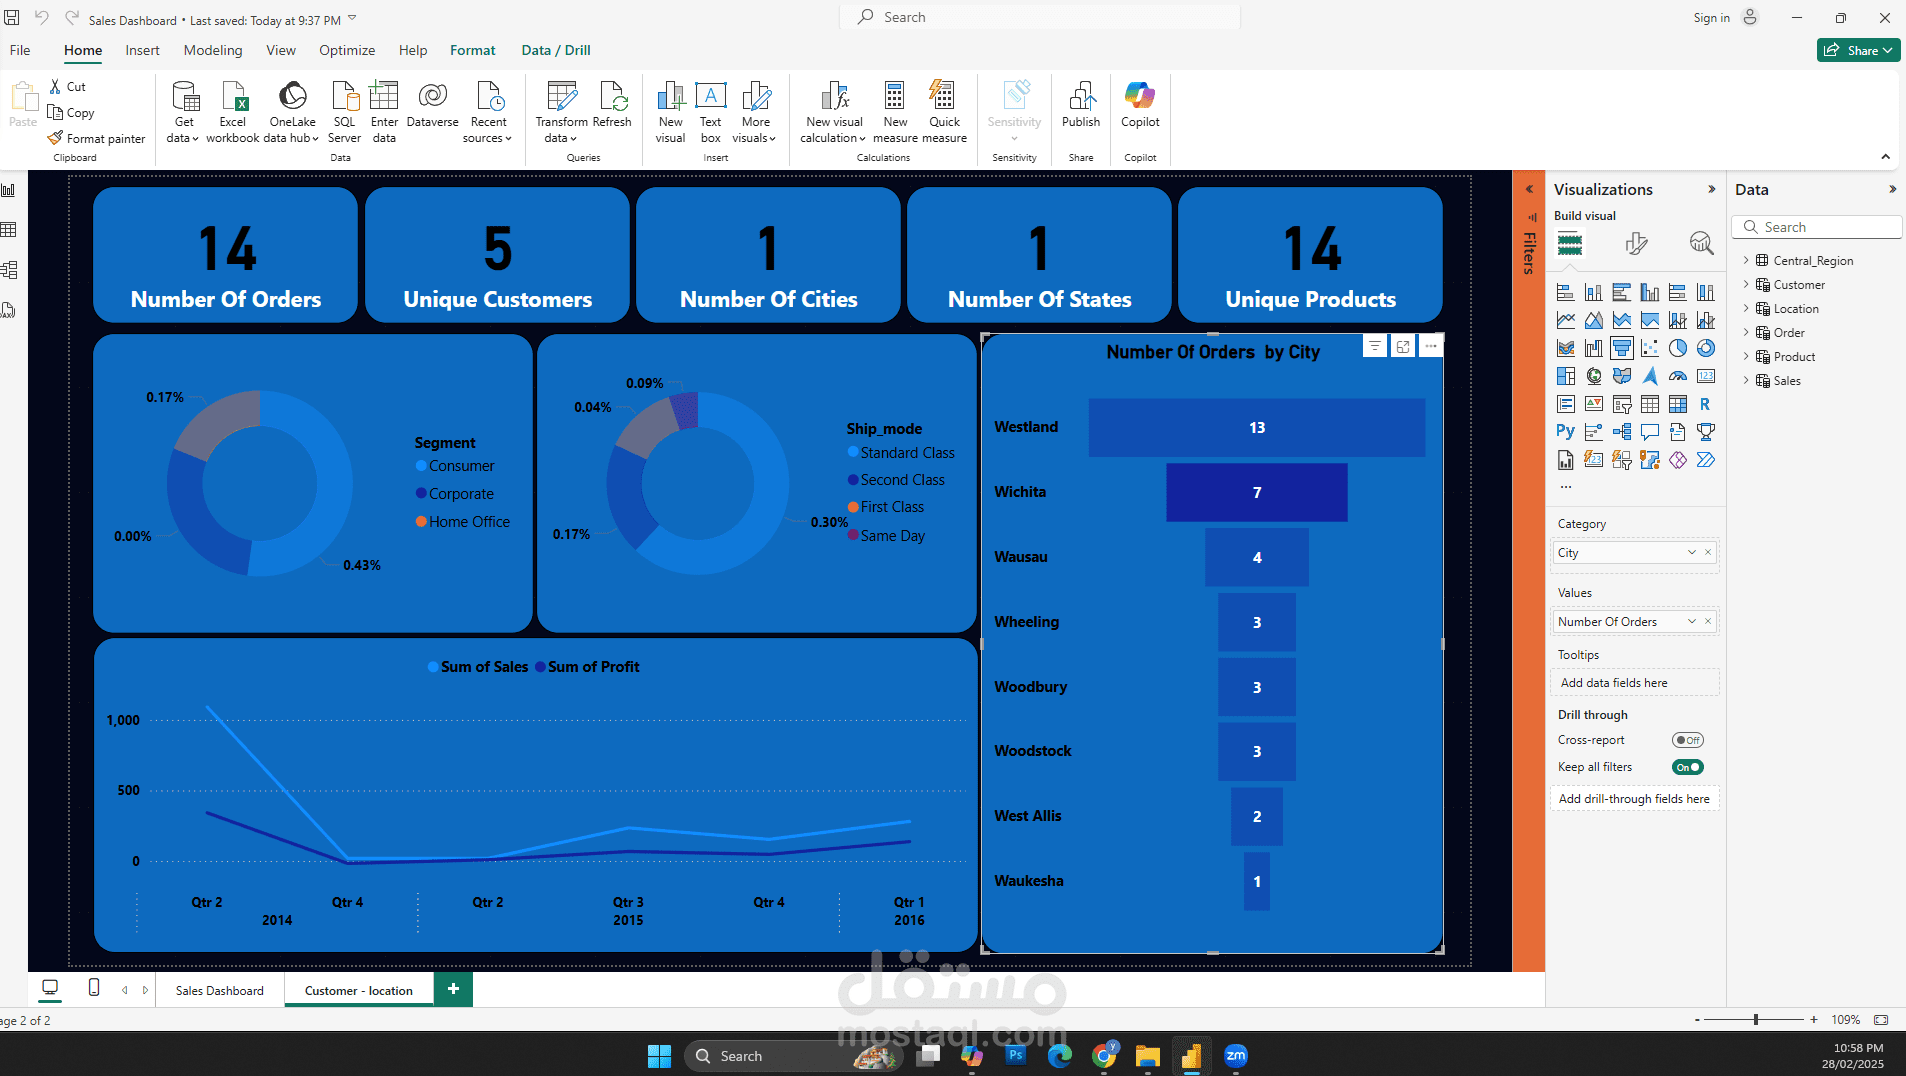Switch to mobile layout view
Image resolution: width=1906 pixels, height=1076 pixels.
click(x=94, y=988)
